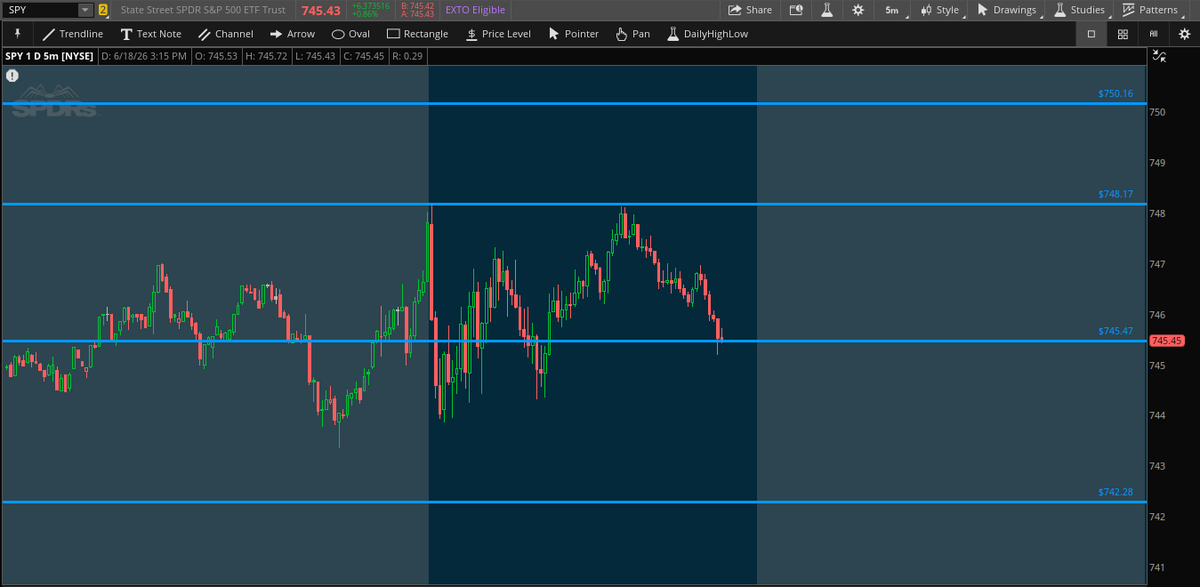Switch to the Pointer tool
The image size is (1200, 587).
(574, 34)
